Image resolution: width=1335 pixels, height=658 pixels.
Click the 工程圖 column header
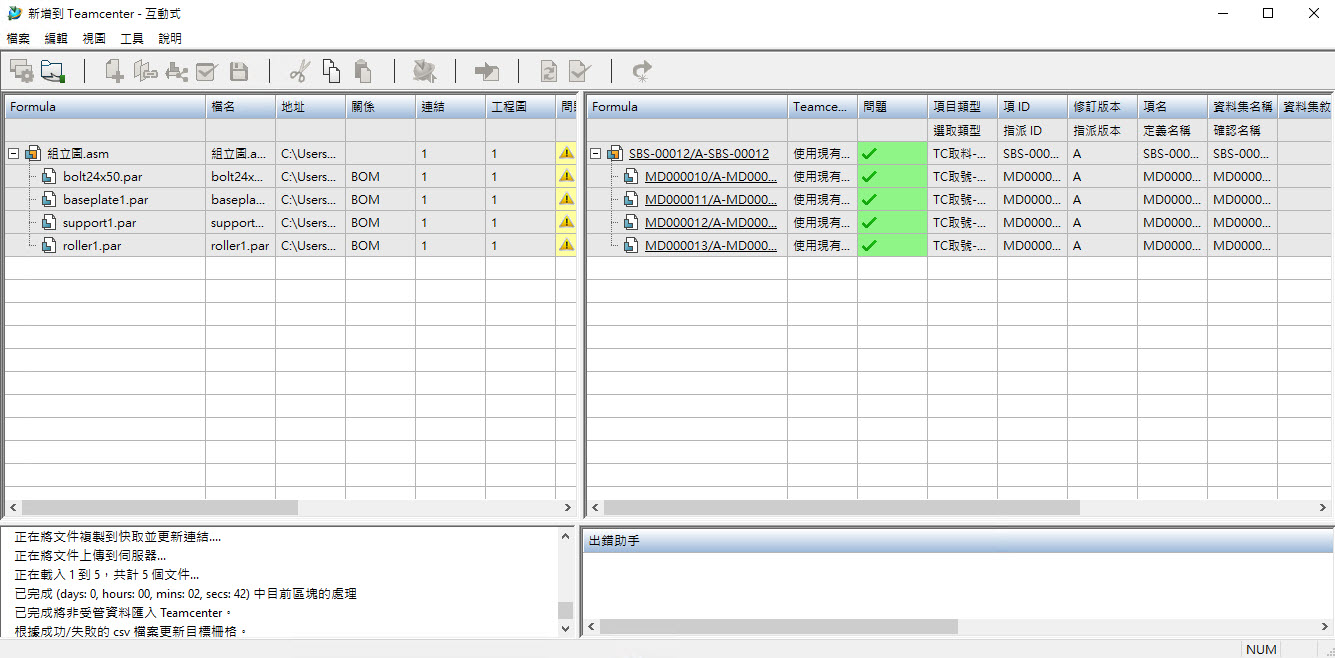point(521,107)
